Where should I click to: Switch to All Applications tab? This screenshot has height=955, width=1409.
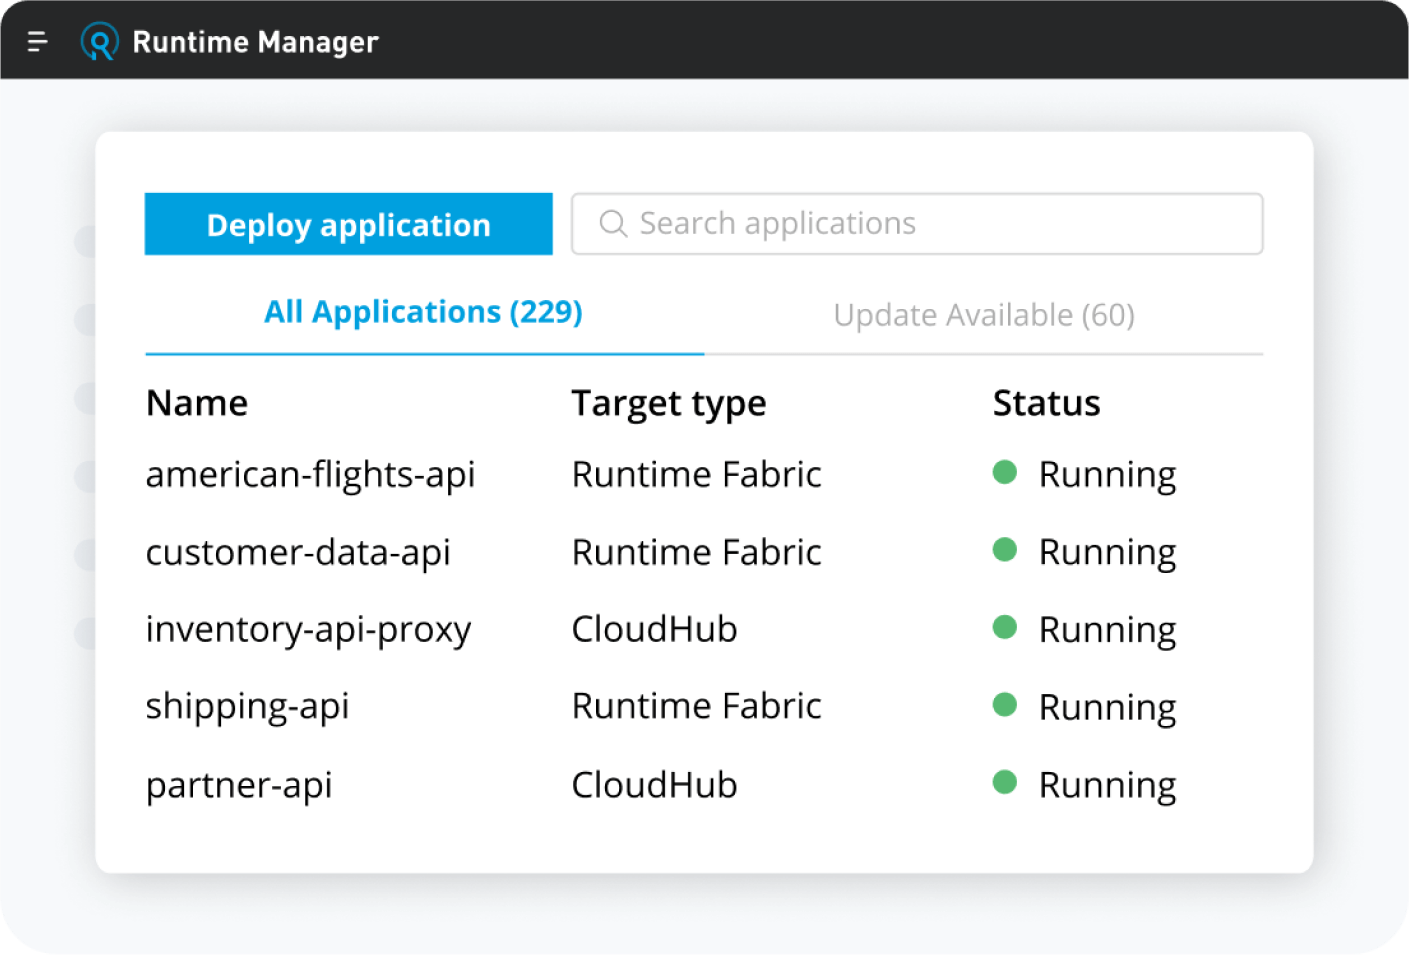[x=423, y=313]
